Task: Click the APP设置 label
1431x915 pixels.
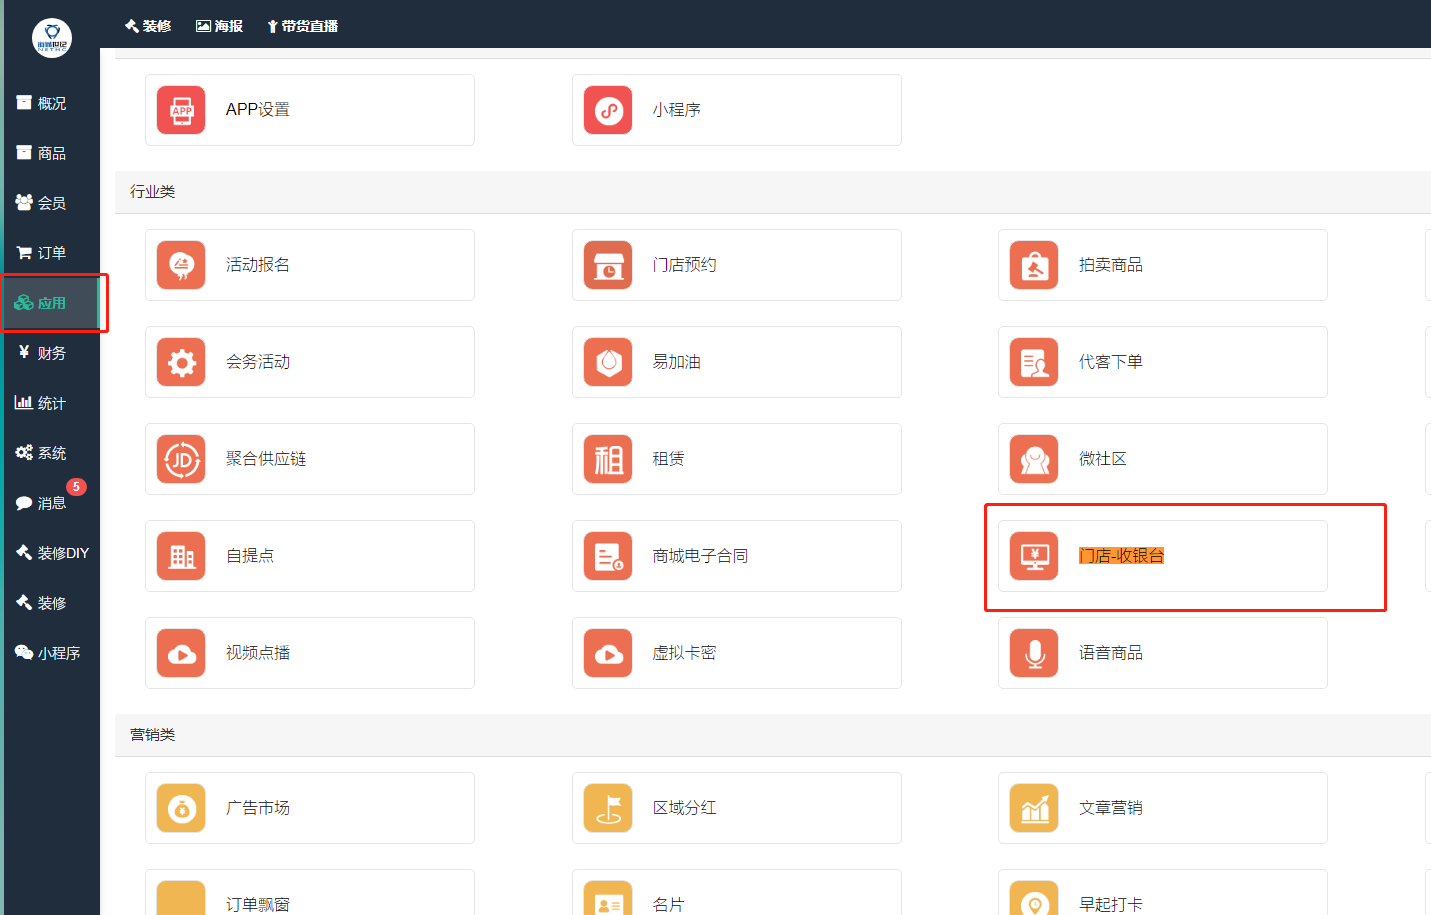Action: [x=258, y=110]
